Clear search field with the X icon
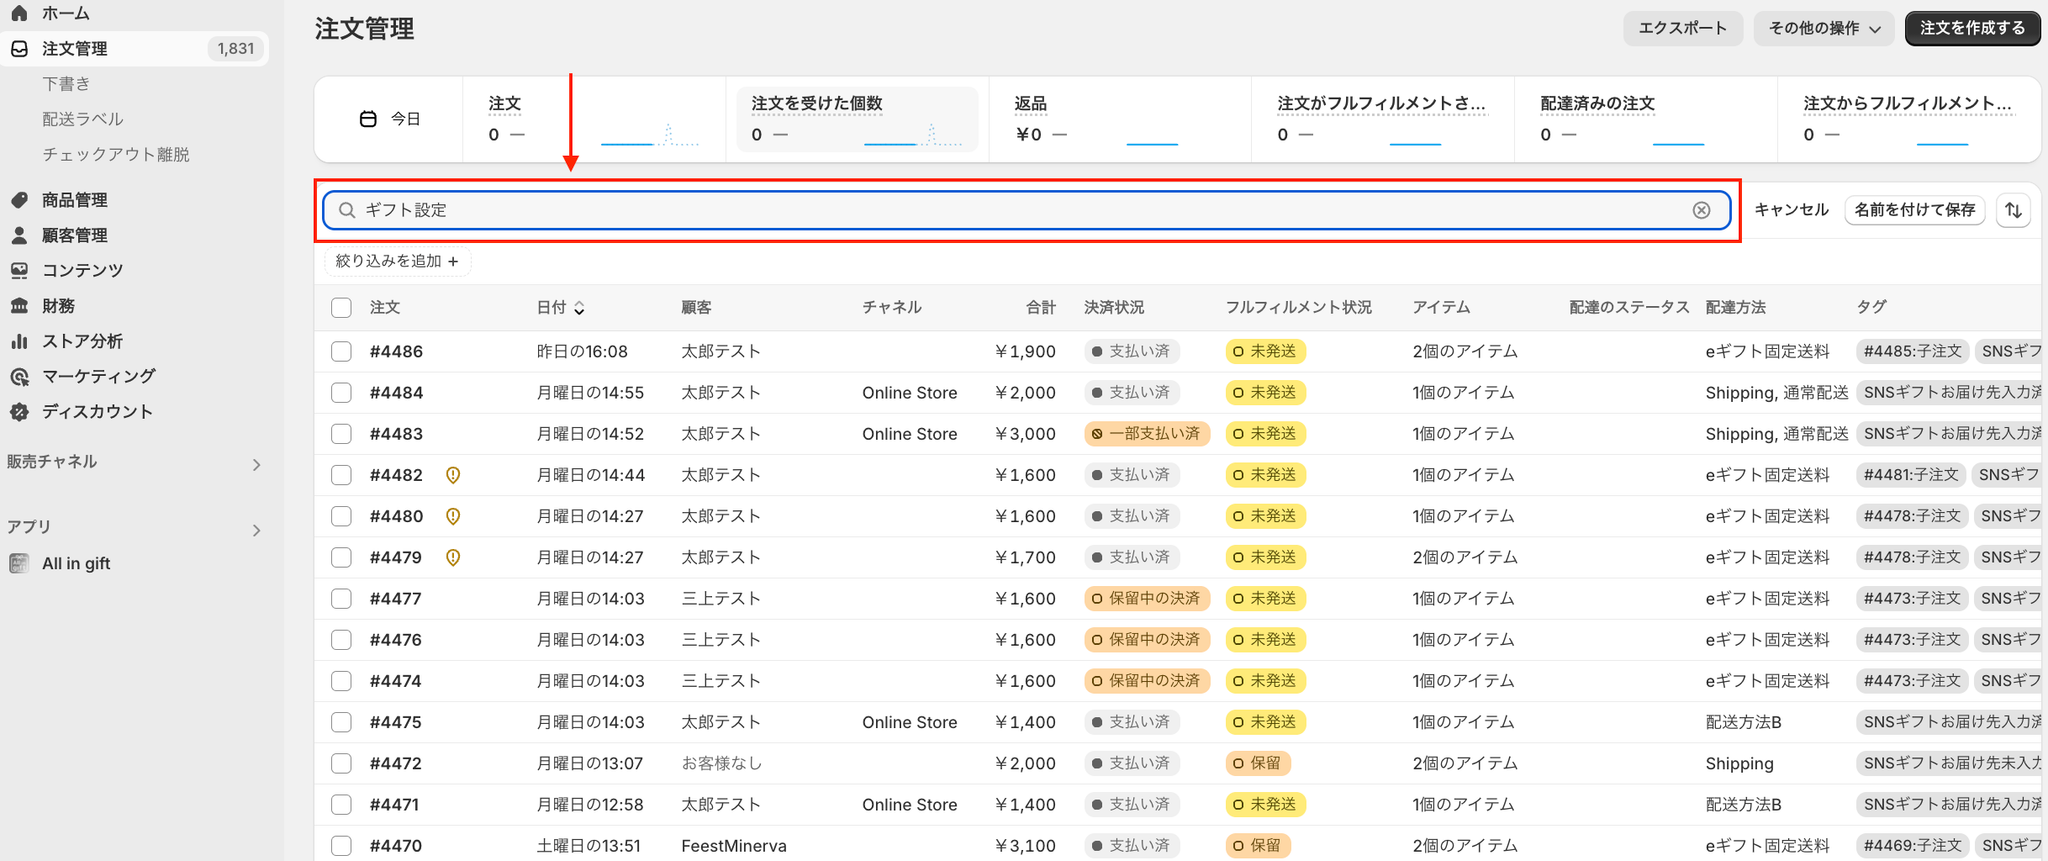 tap(1701, 210)
